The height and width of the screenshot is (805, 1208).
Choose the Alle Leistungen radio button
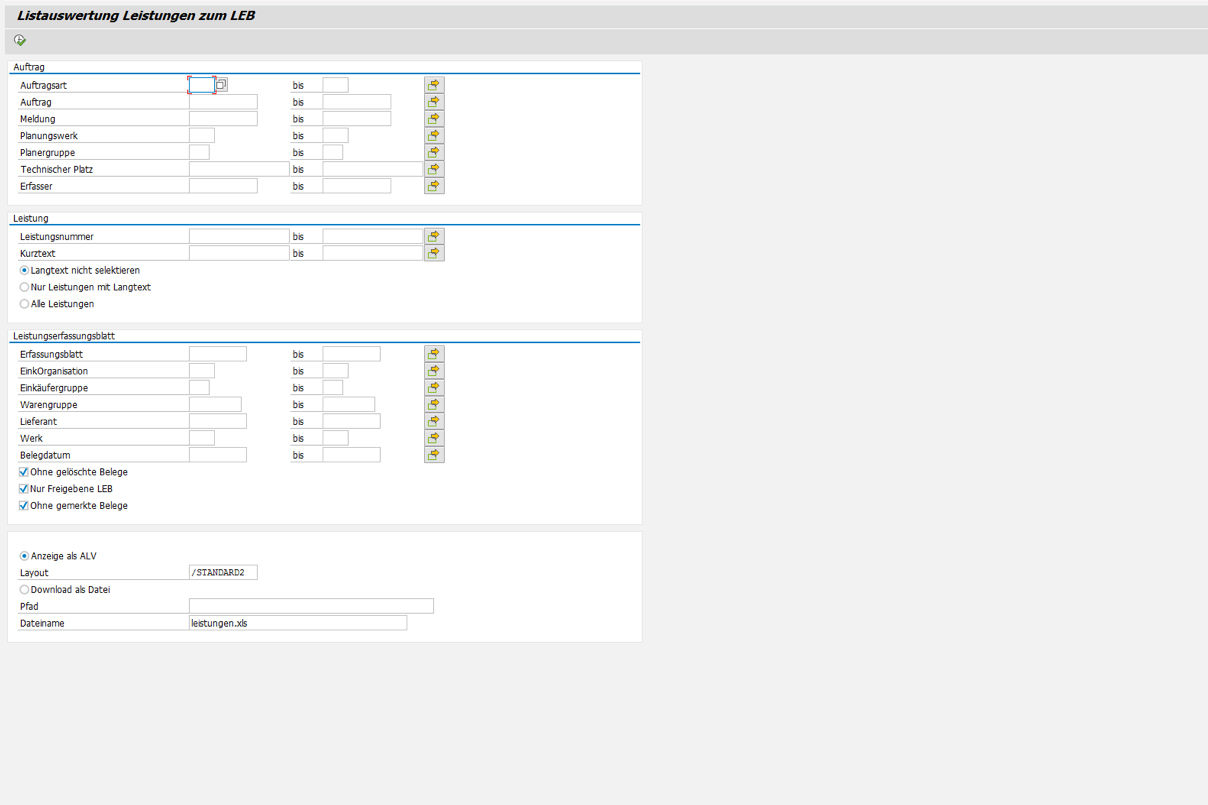pos(25,304)
